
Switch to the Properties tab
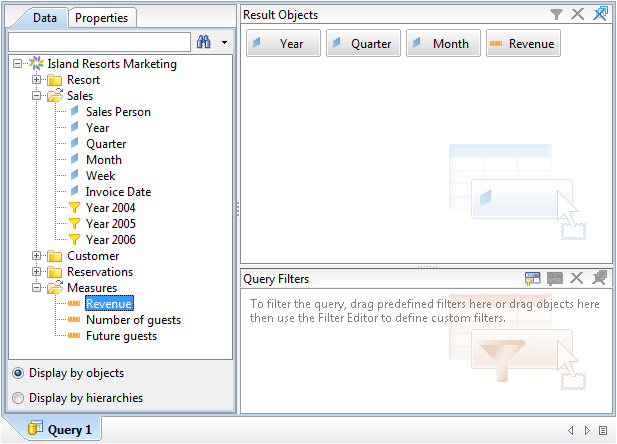click(x=102, y=18)
